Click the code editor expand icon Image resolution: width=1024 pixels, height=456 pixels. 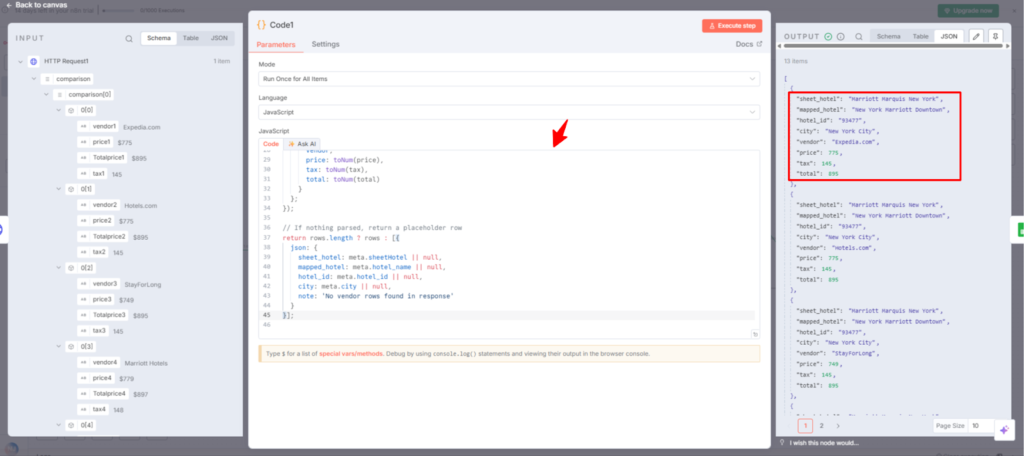pyautogui.click(x=755, y=334)
